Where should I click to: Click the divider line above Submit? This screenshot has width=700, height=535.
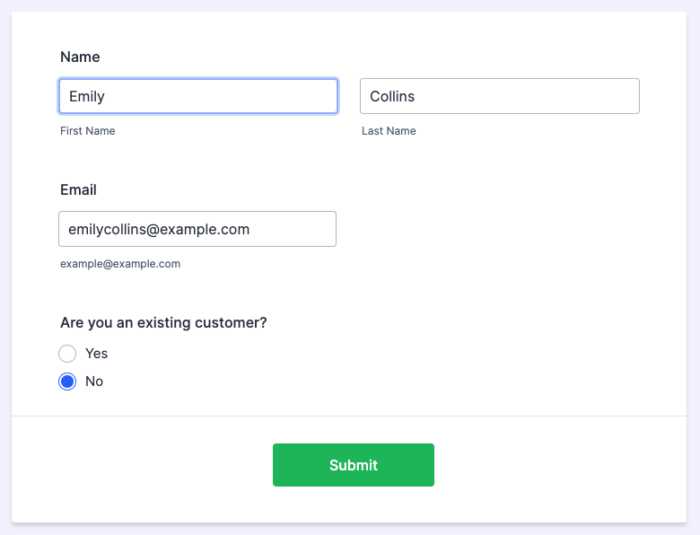tap(350, 415)
